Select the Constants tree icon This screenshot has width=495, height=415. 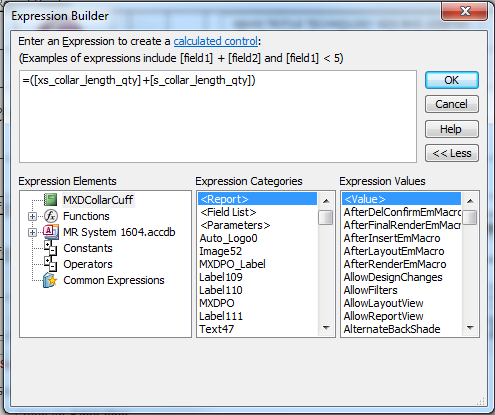click(x=51, y=248)
